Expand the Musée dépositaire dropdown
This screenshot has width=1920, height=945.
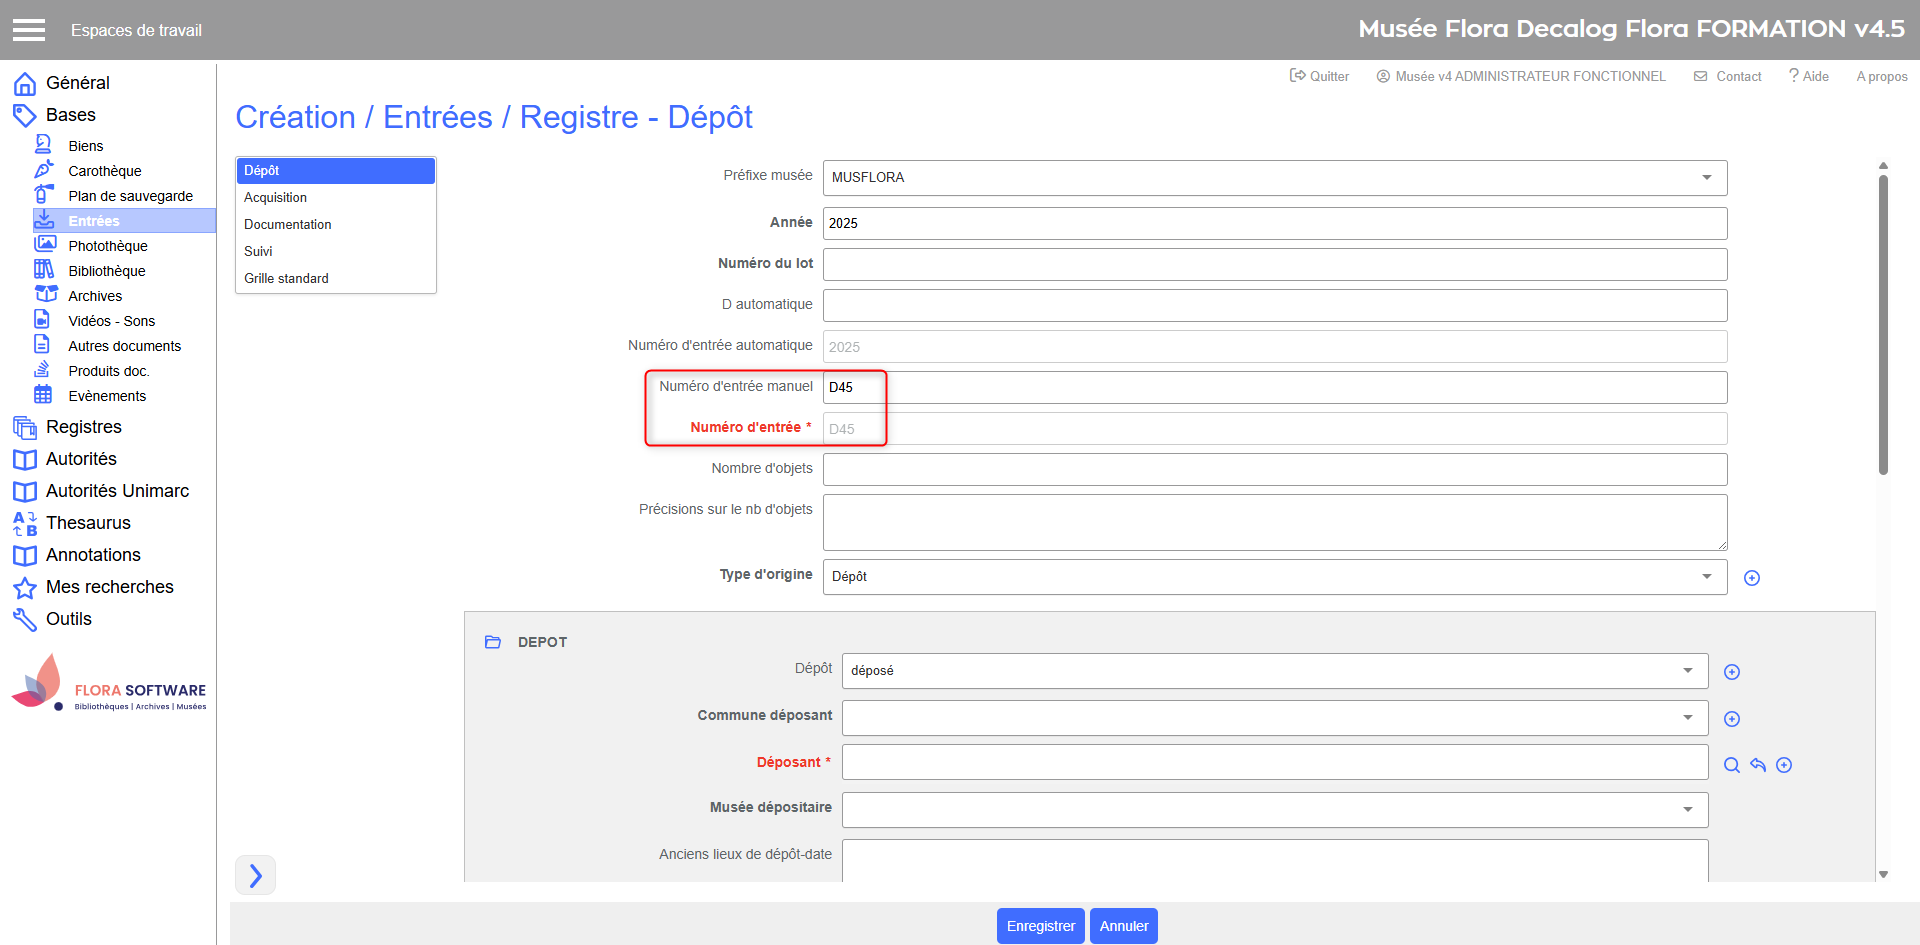(x=1687, y=810)
